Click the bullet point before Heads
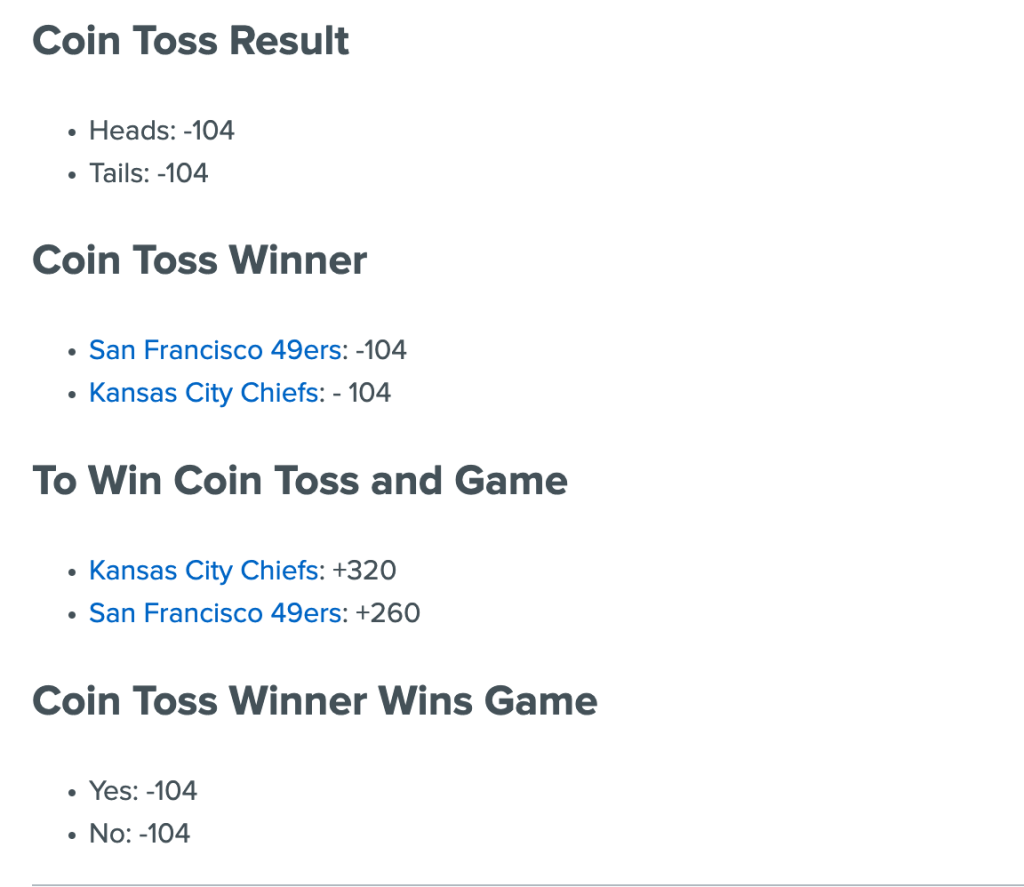 pyautogui.click(x=72, y=133)
